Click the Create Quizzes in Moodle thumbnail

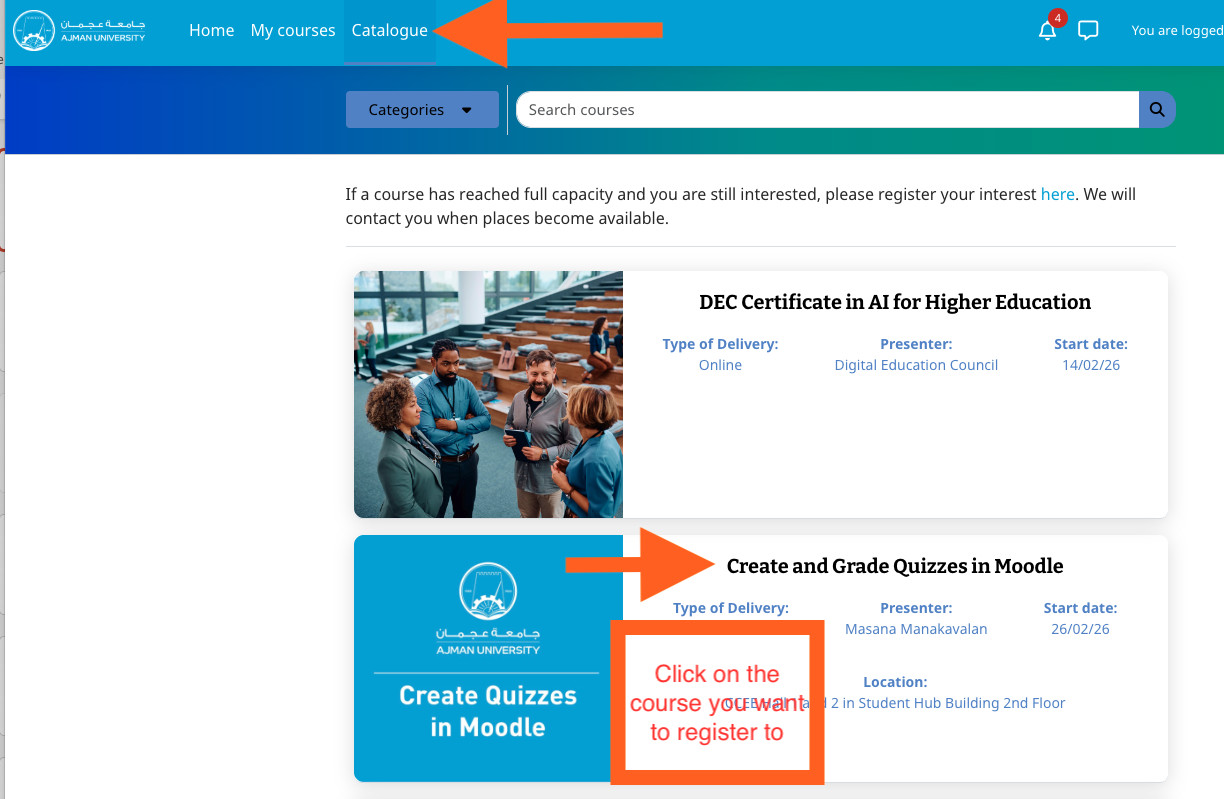tap(488, 658)
